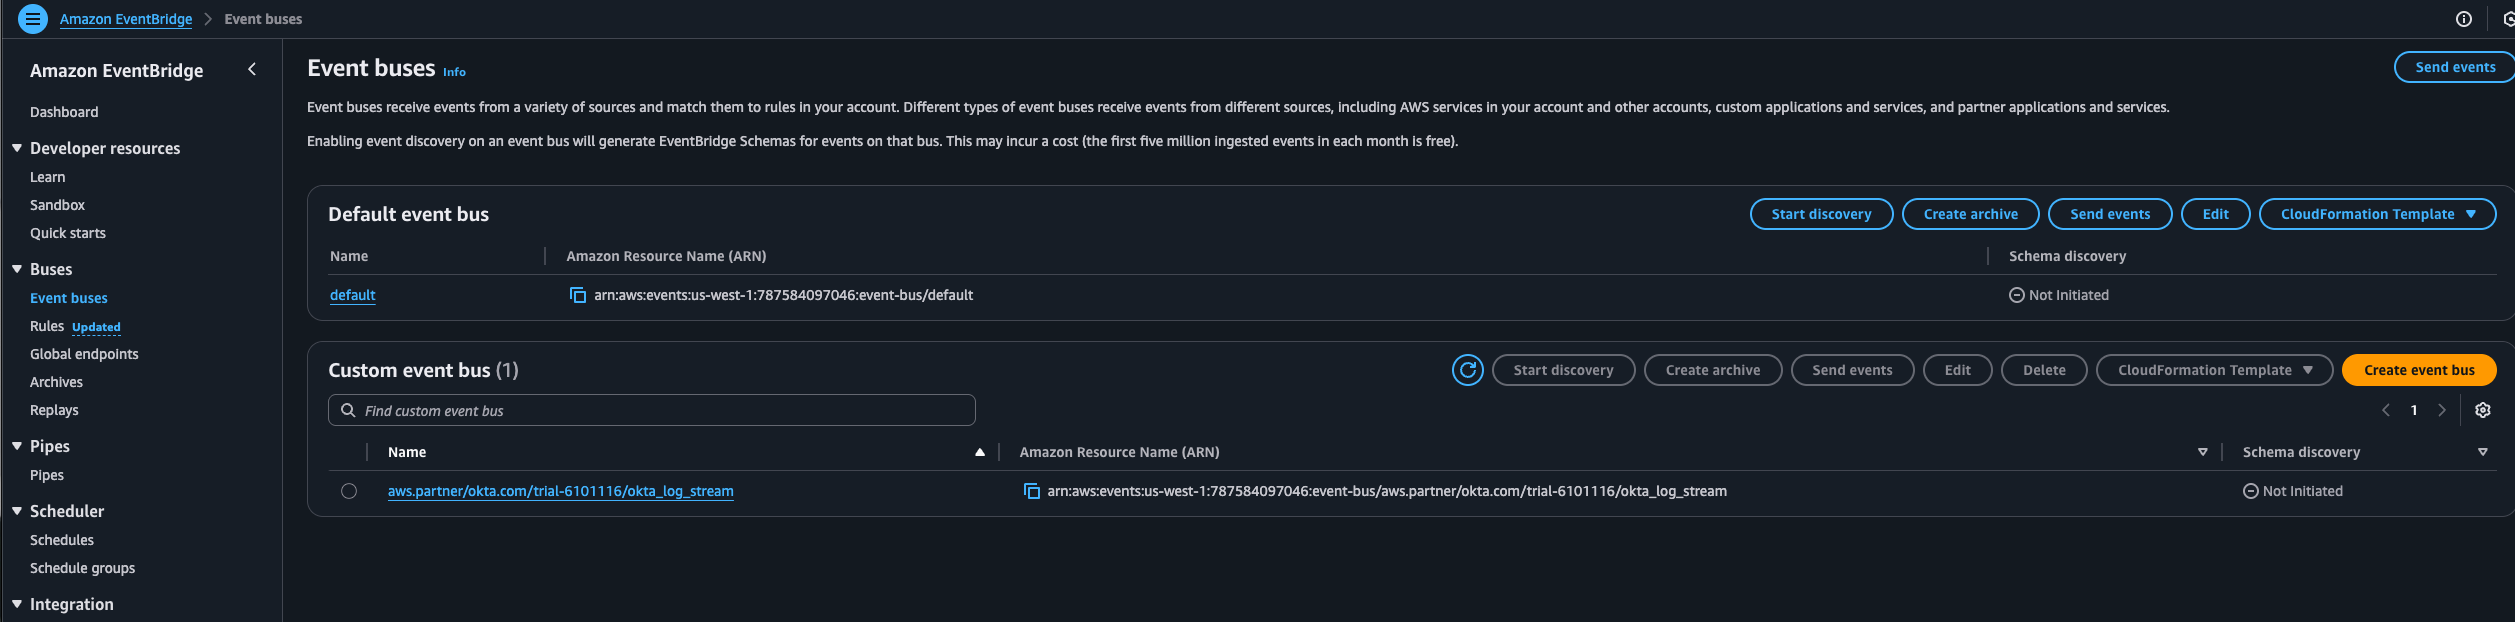This screenshot has width=2515, height=622.
Task: Open table preferences gear icon
Action: [x=2482, y=410]
